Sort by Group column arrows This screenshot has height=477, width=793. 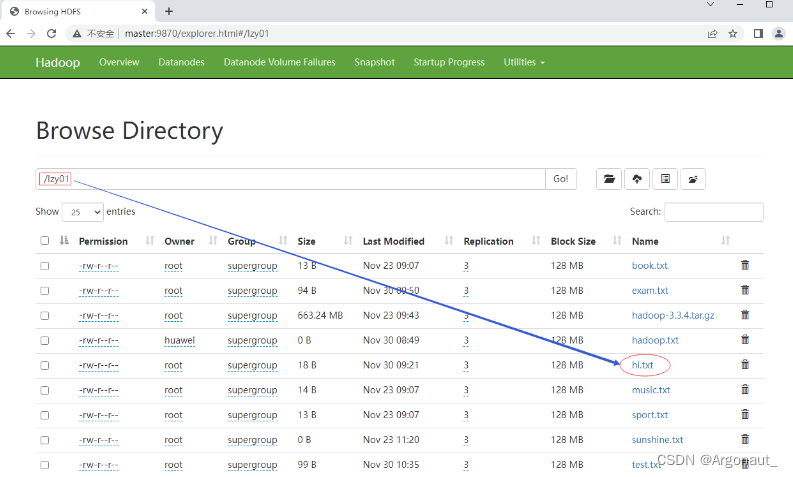click(x=283, y=241)
